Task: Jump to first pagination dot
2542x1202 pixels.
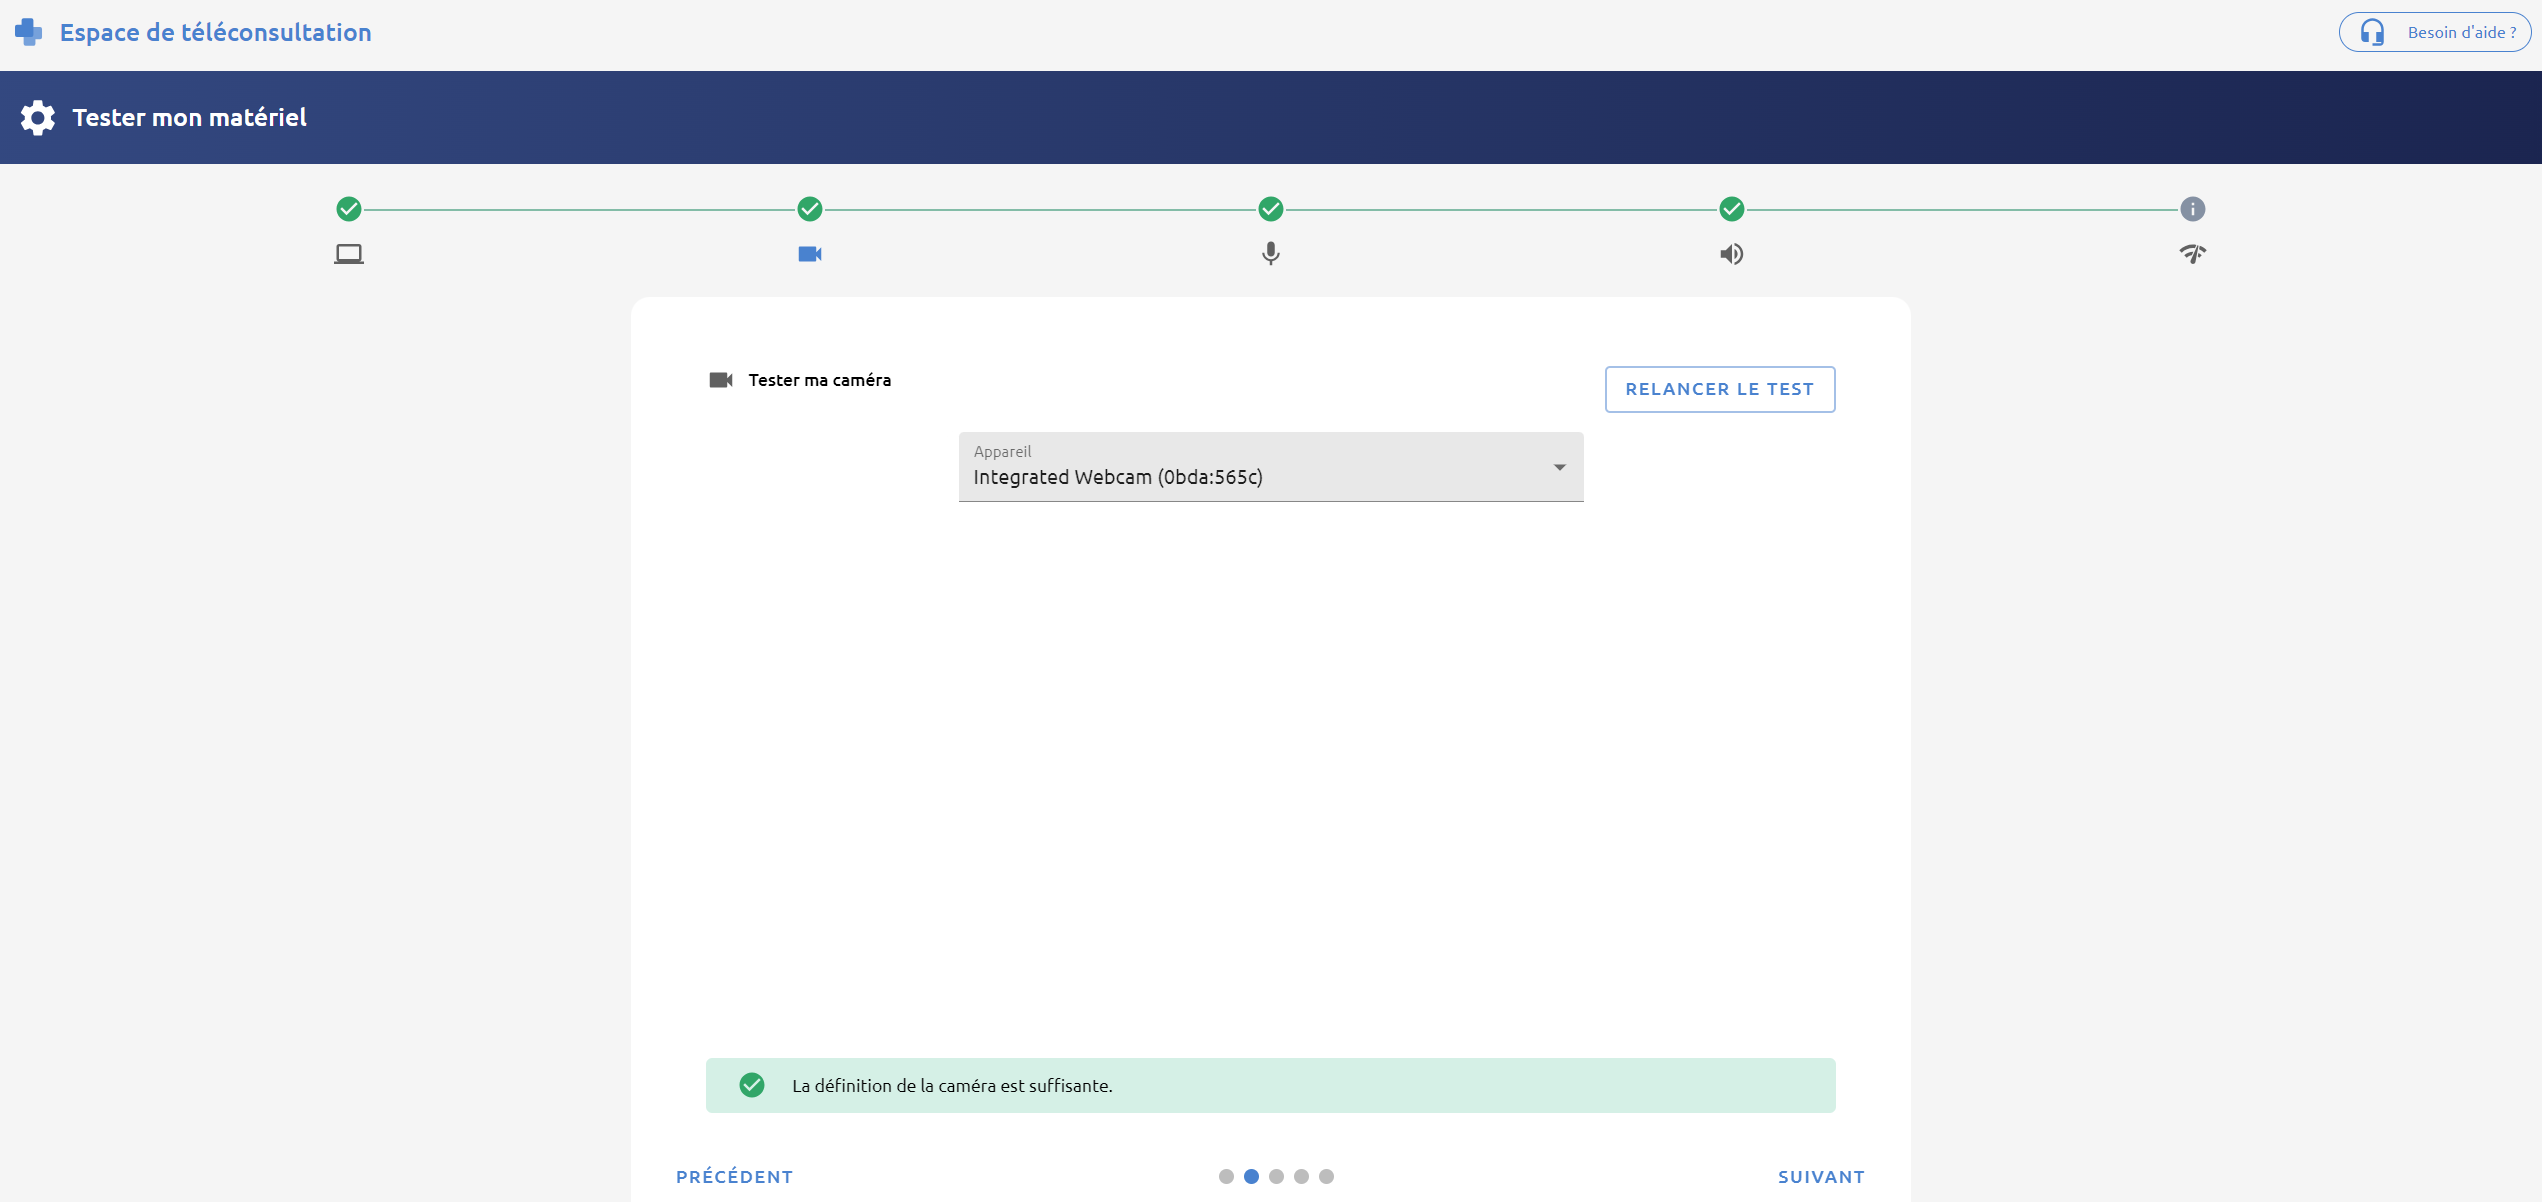Action: point(1226,1177)
